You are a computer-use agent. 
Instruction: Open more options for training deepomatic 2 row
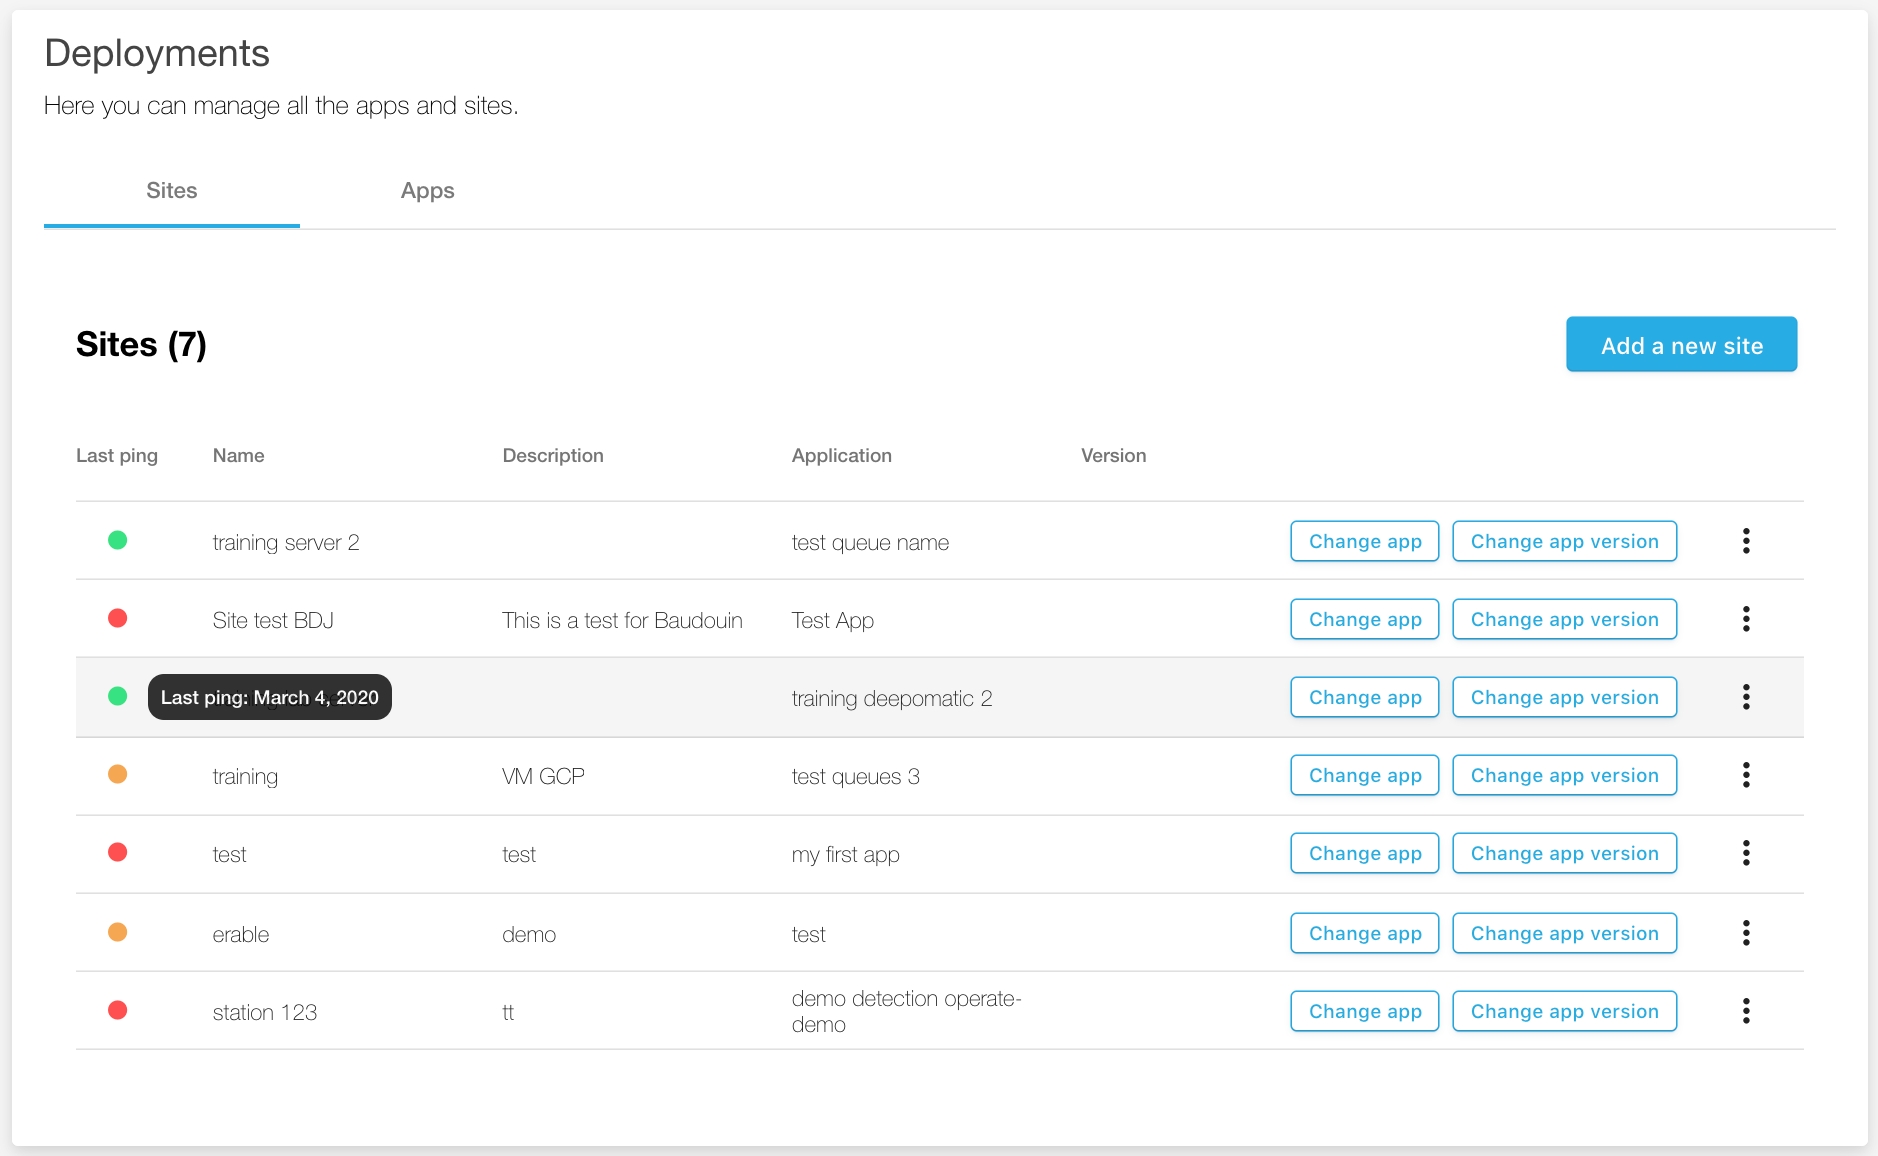pyautogui.click(x=1746, y=697)
